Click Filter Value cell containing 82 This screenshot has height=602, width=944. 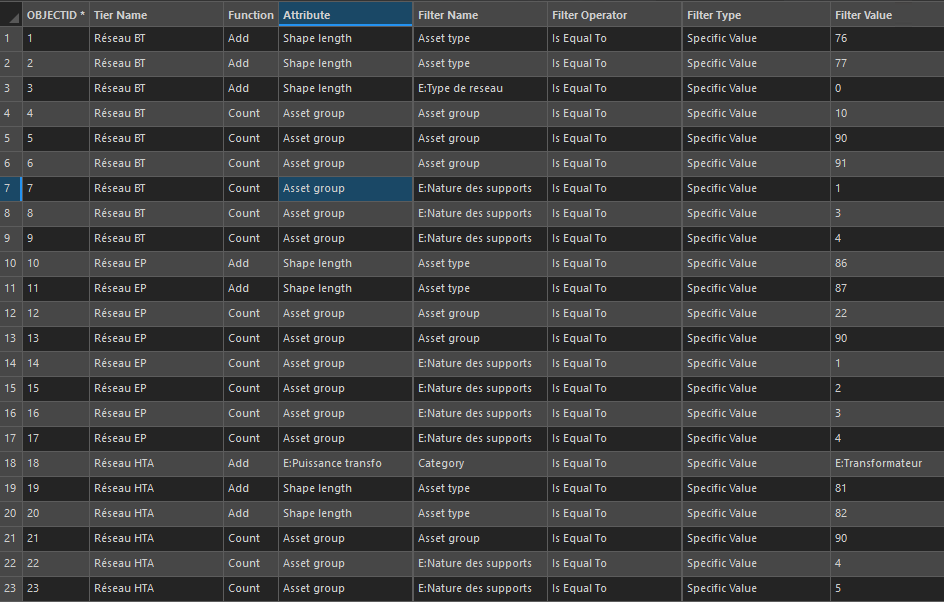pyautogui.click(x=887, y=514)
